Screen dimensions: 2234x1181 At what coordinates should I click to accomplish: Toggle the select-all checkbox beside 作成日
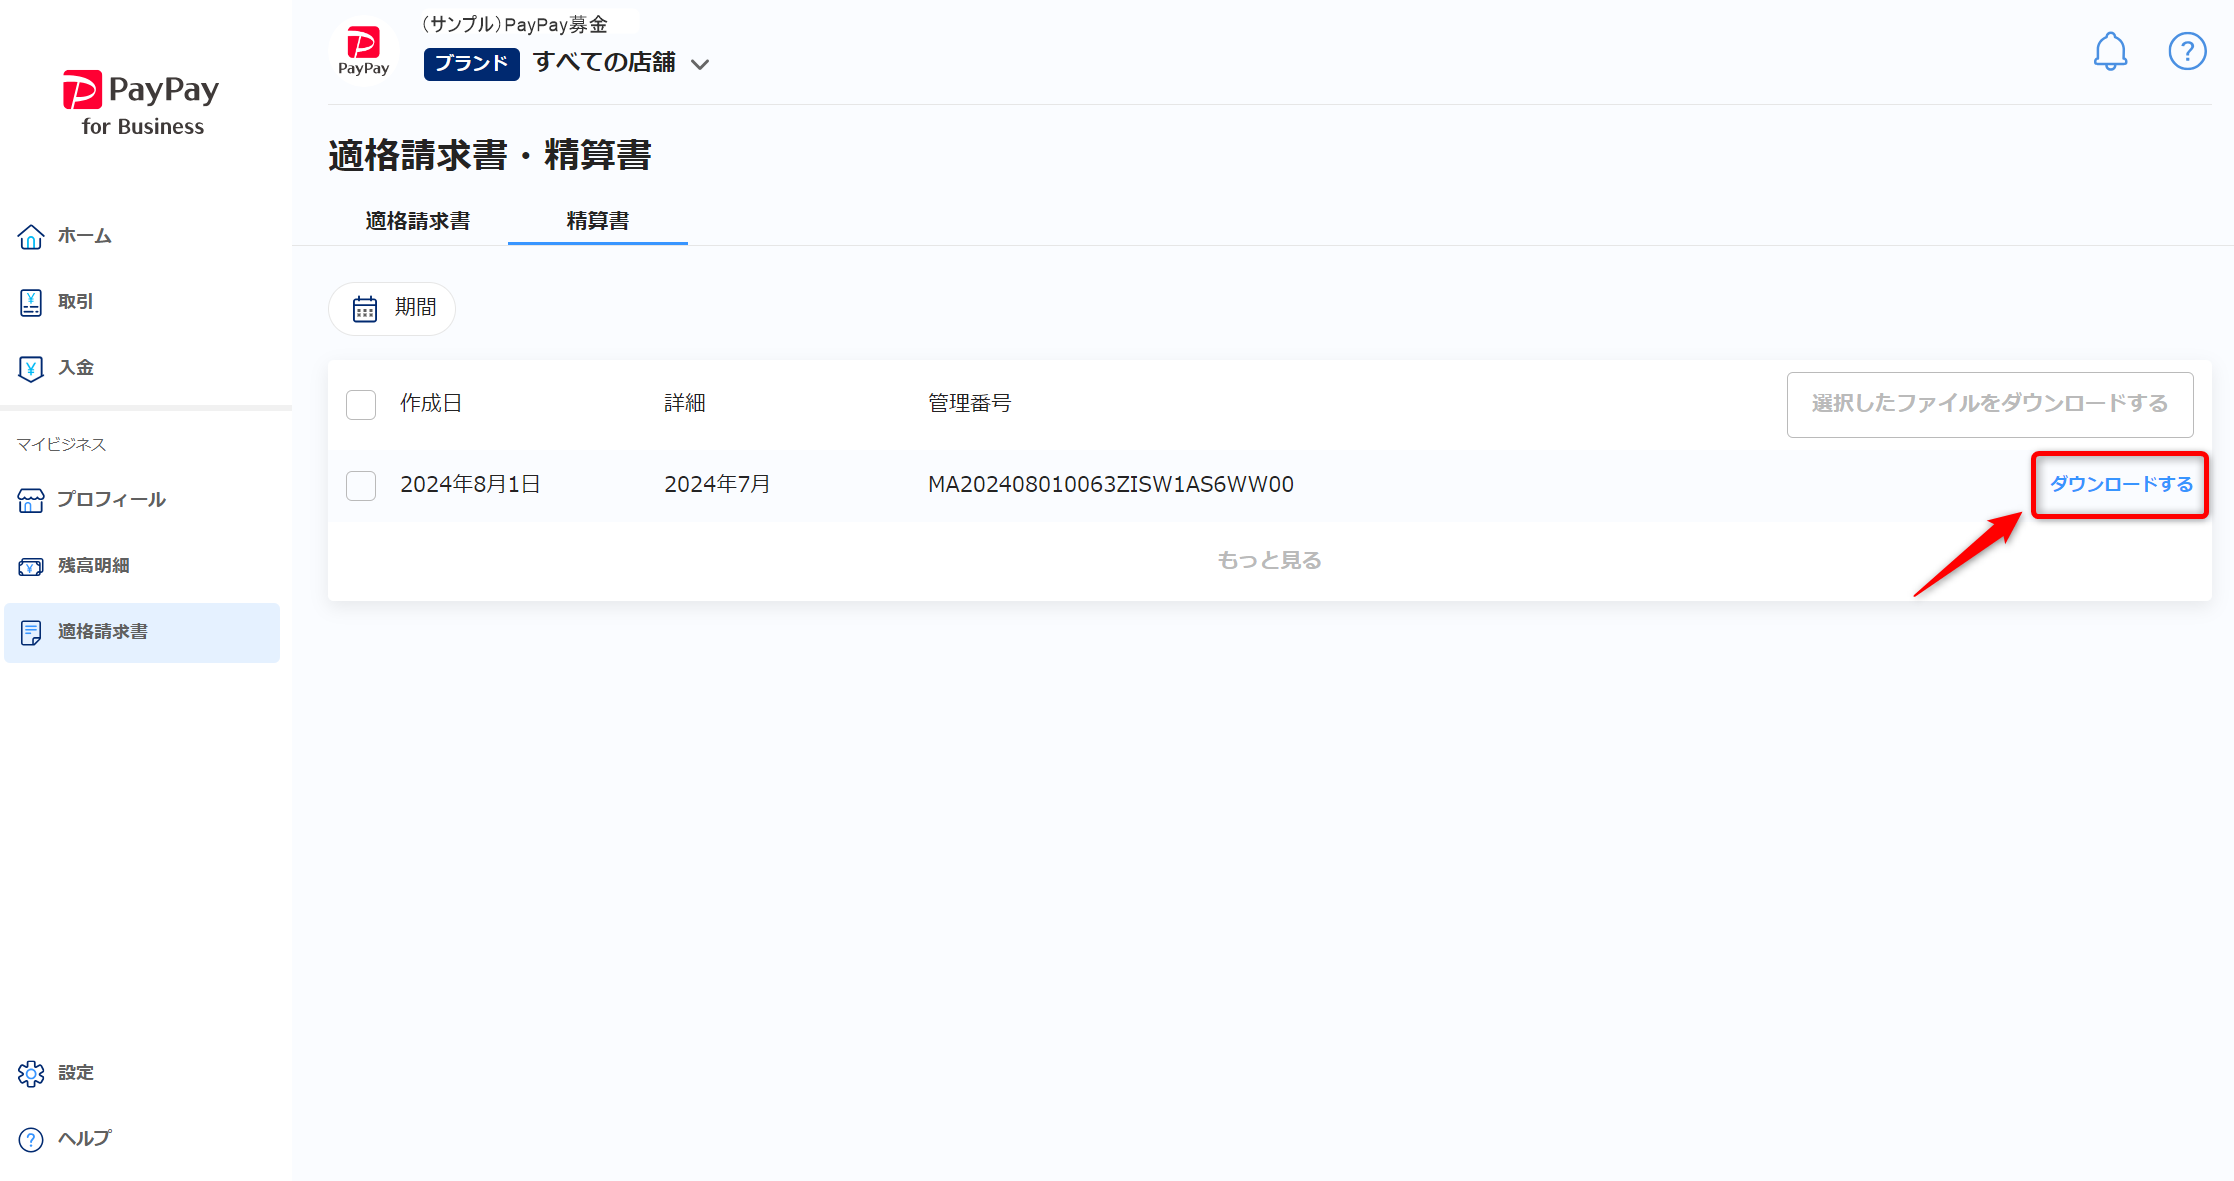point(361,404)
